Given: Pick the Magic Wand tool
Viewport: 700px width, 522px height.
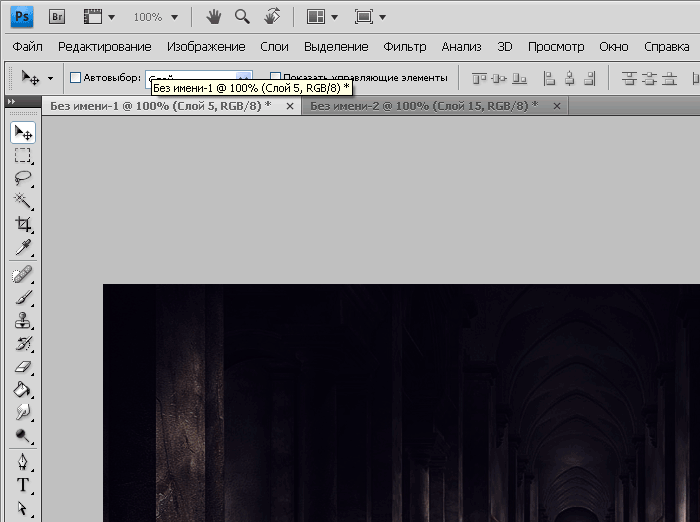Looking at the screenshot, I should click(x=22, y=201).
